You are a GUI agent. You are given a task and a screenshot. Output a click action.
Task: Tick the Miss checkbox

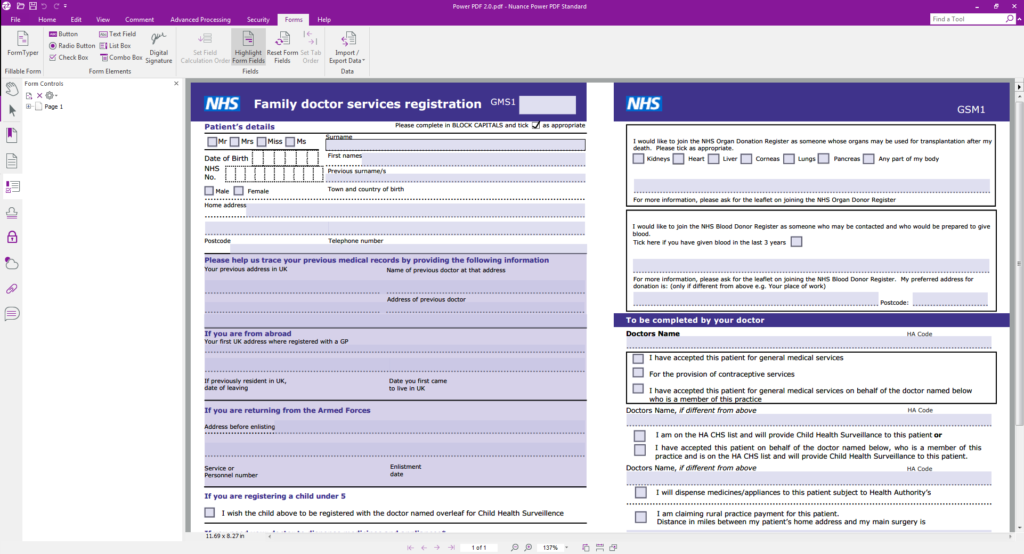(x=261, y=142)
